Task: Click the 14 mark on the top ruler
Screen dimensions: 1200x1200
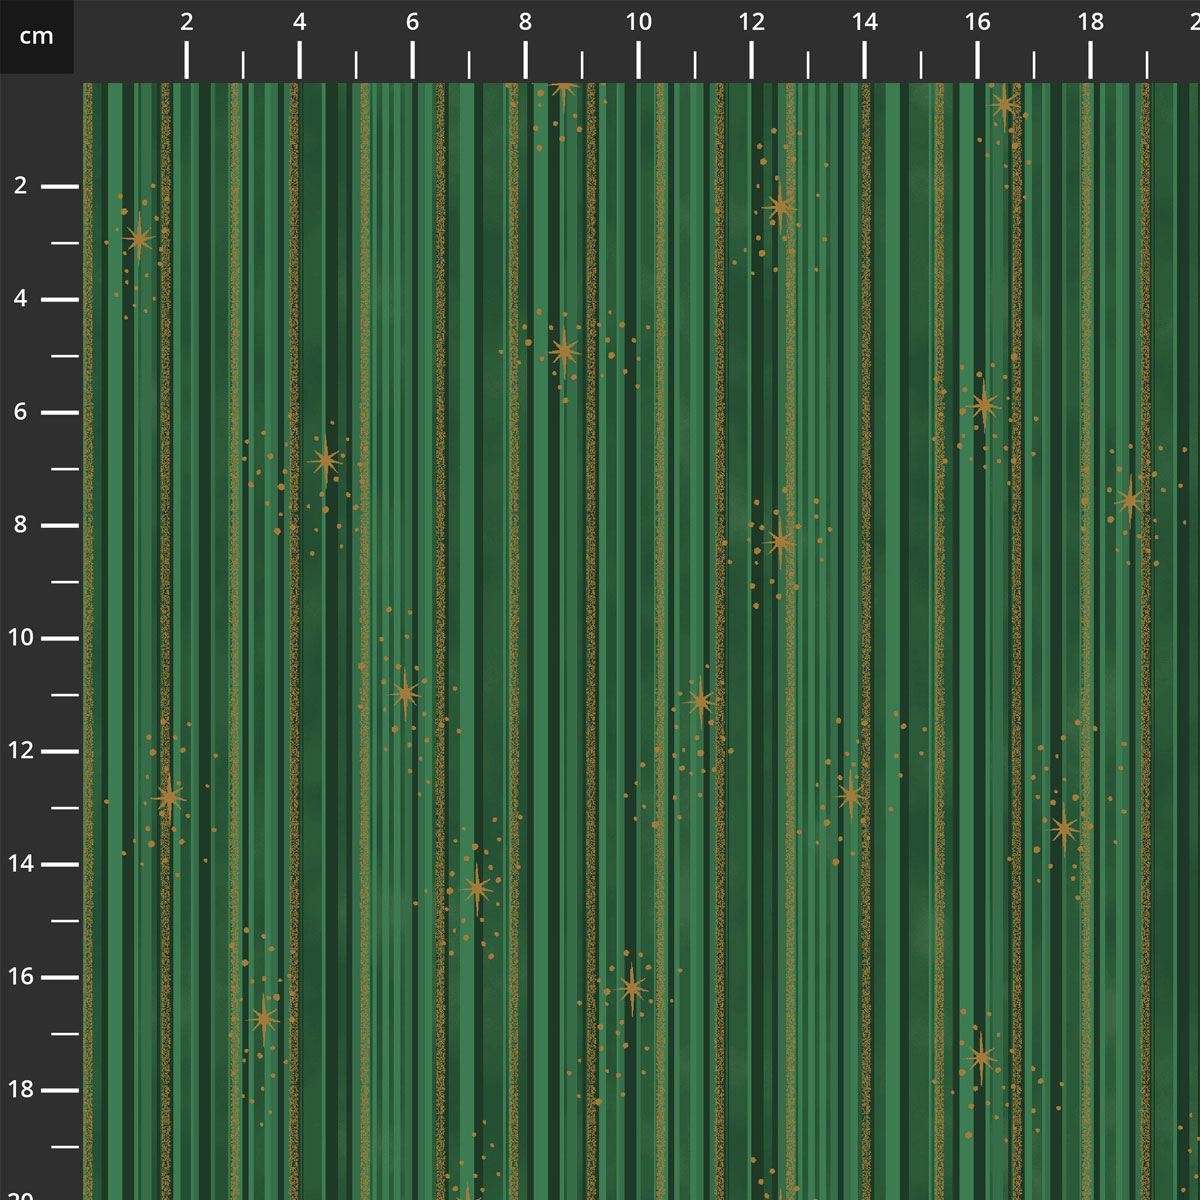Action: (x=864, y=23)
